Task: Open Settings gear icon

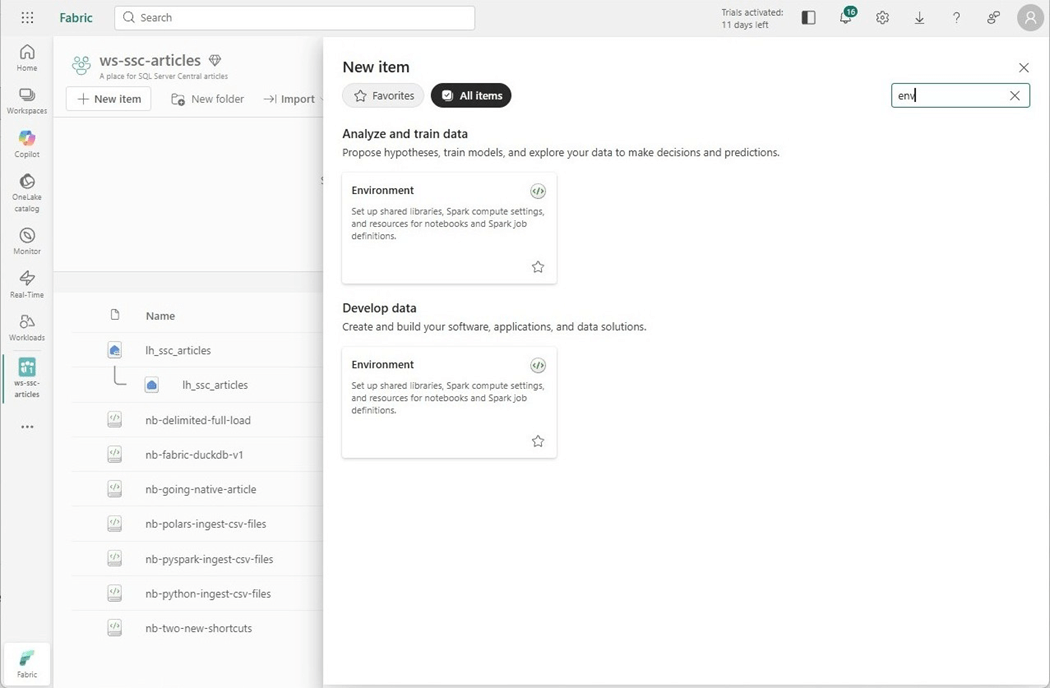Action: (883, 17)
